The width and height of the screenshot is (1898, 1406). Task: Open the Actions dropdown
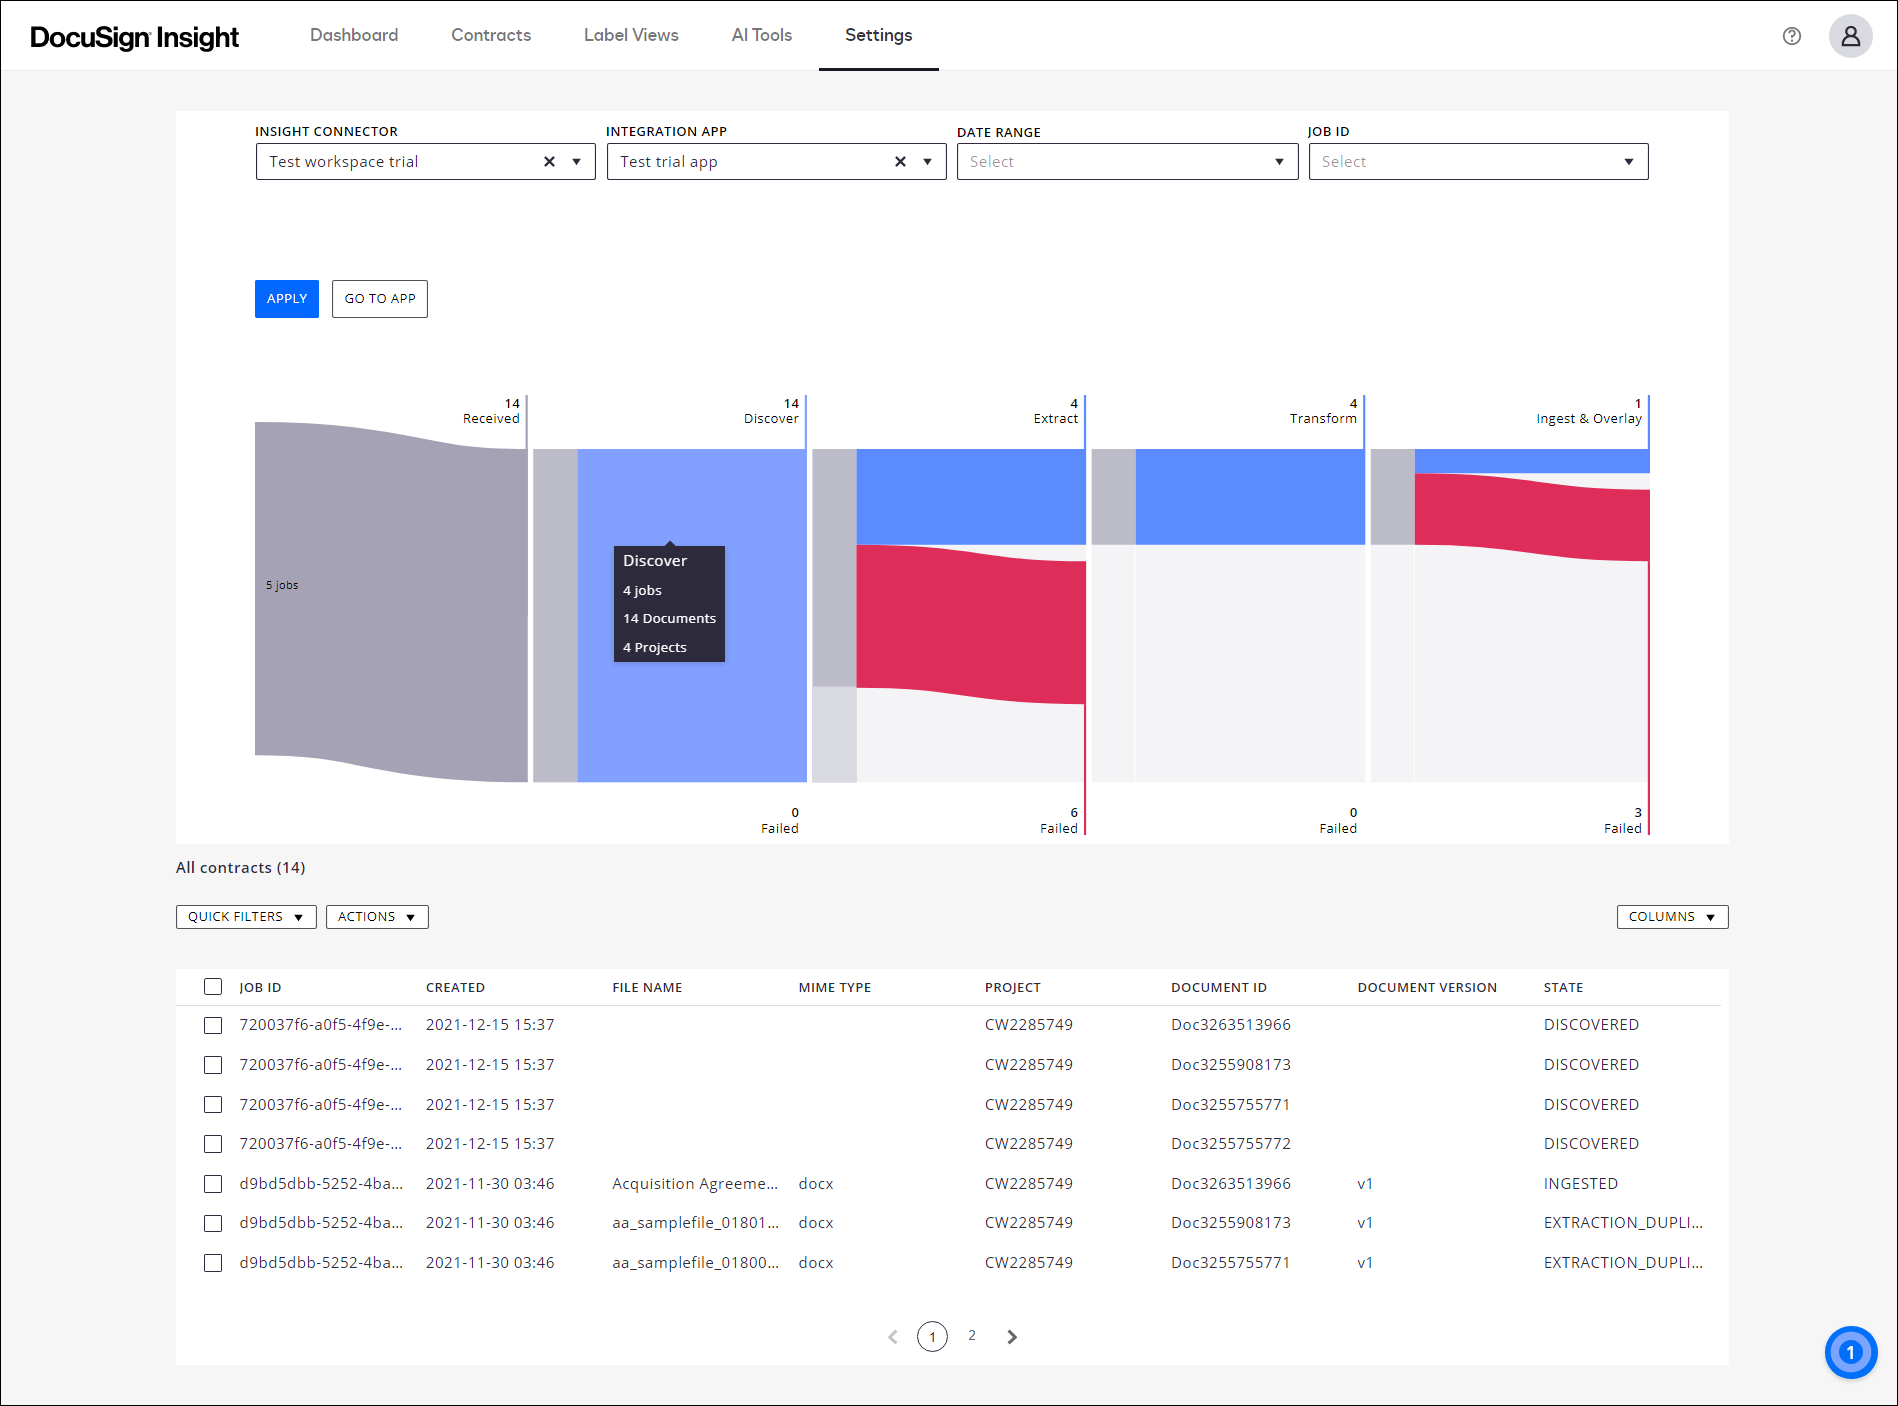(x=377, y=917)
